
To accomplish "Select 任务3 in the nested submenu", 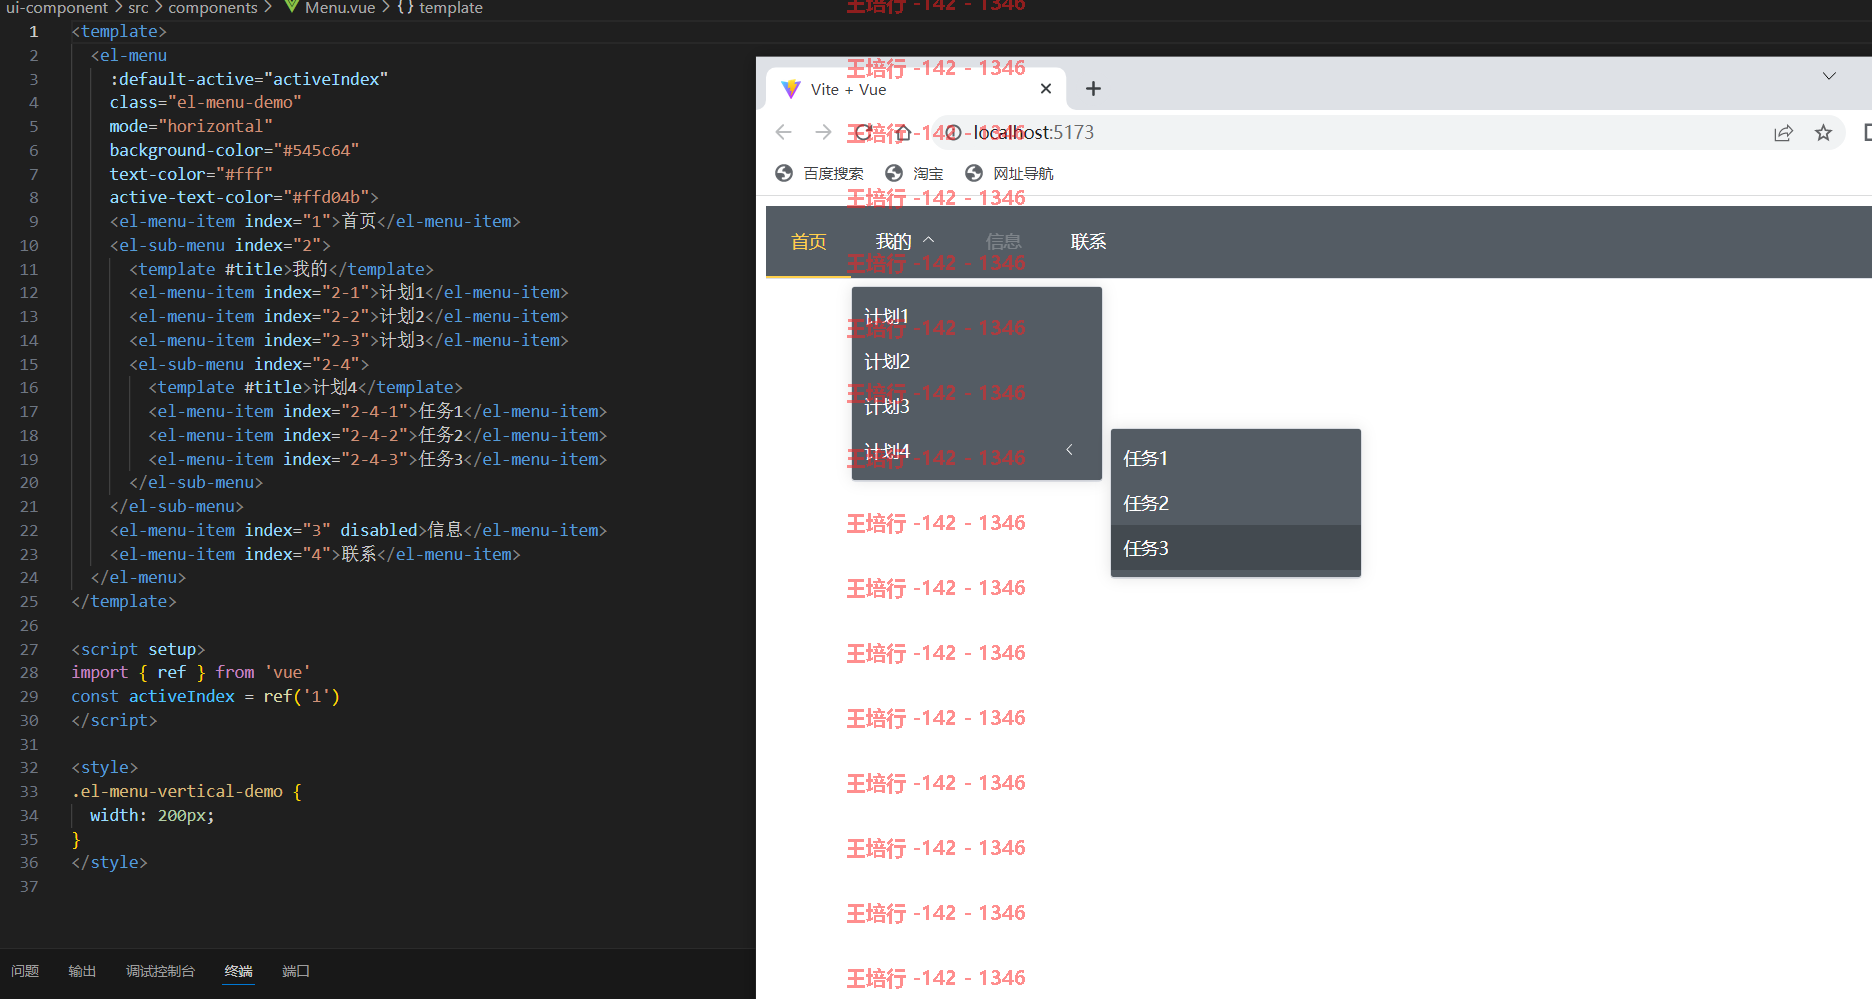I will pyautogui.click(x=1235, y=548).
